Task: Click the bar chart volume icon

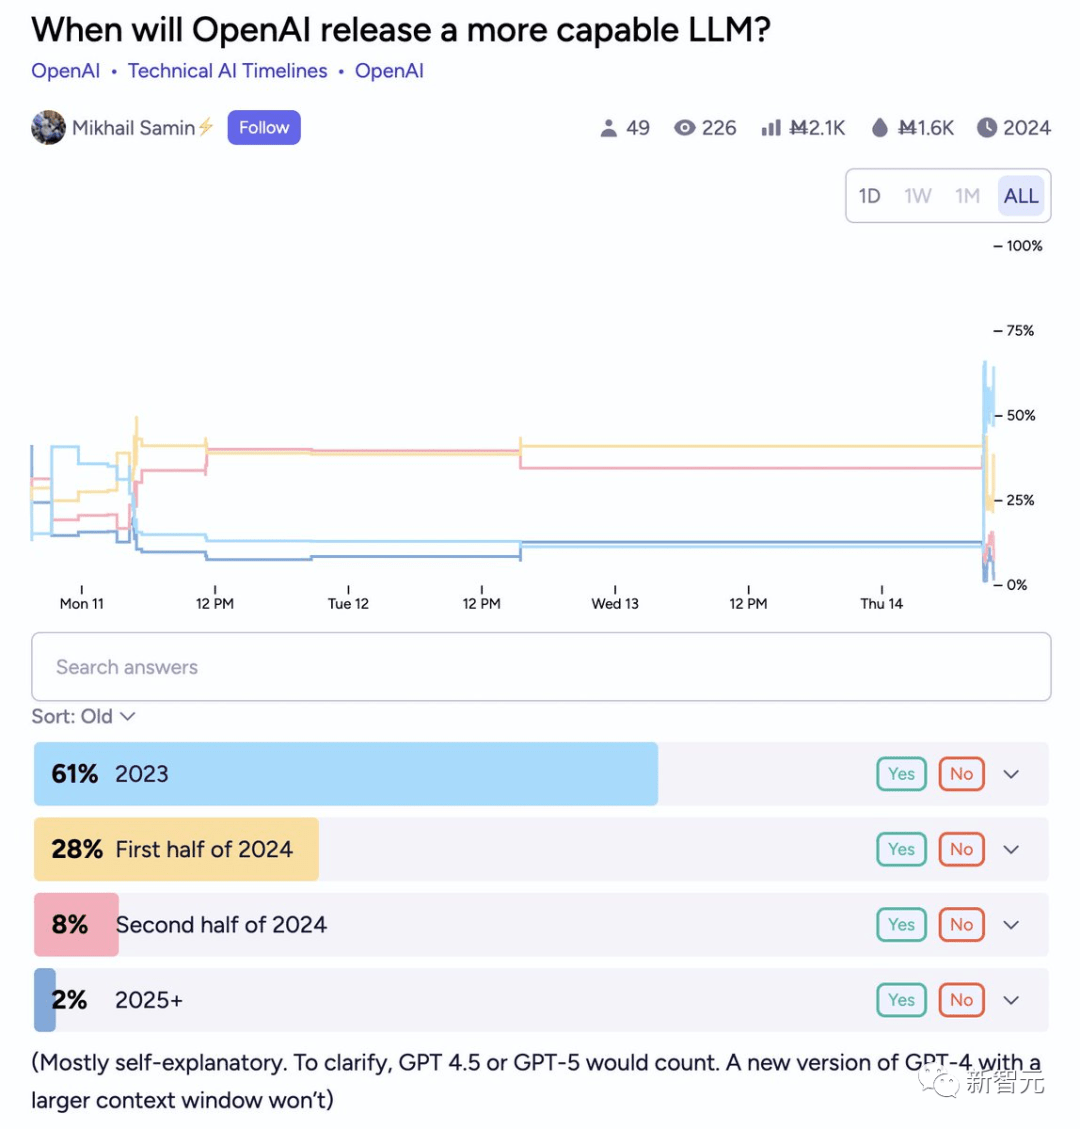Action: 771,128
